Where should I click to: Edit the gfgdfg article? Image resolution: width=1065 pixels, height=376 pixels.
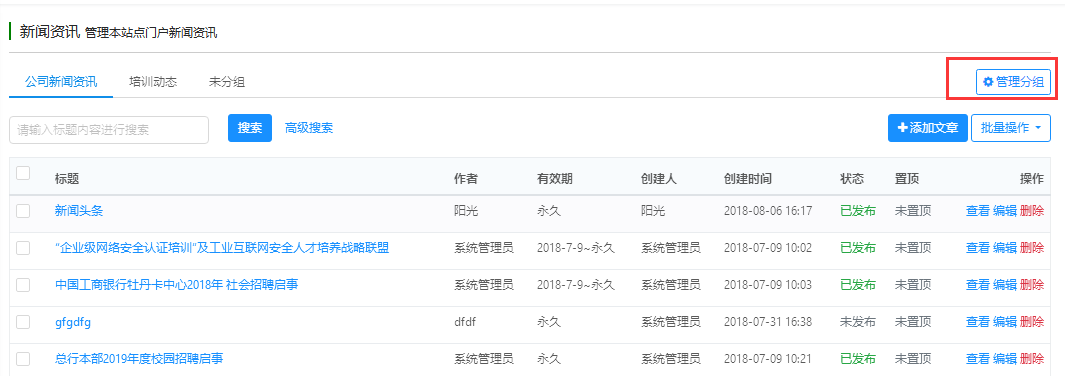[x=1005, y=322]
